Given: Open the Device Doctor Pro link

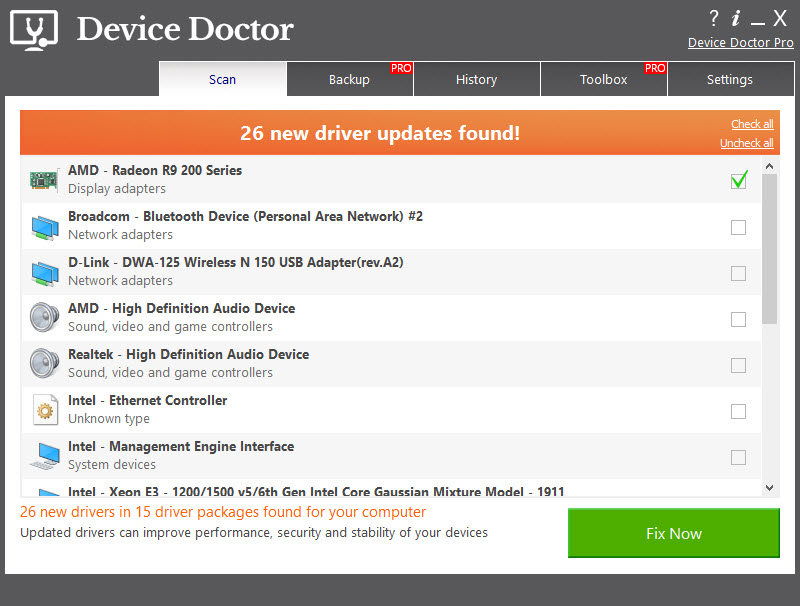Looking at the screenshot, I should click(741, 43).
